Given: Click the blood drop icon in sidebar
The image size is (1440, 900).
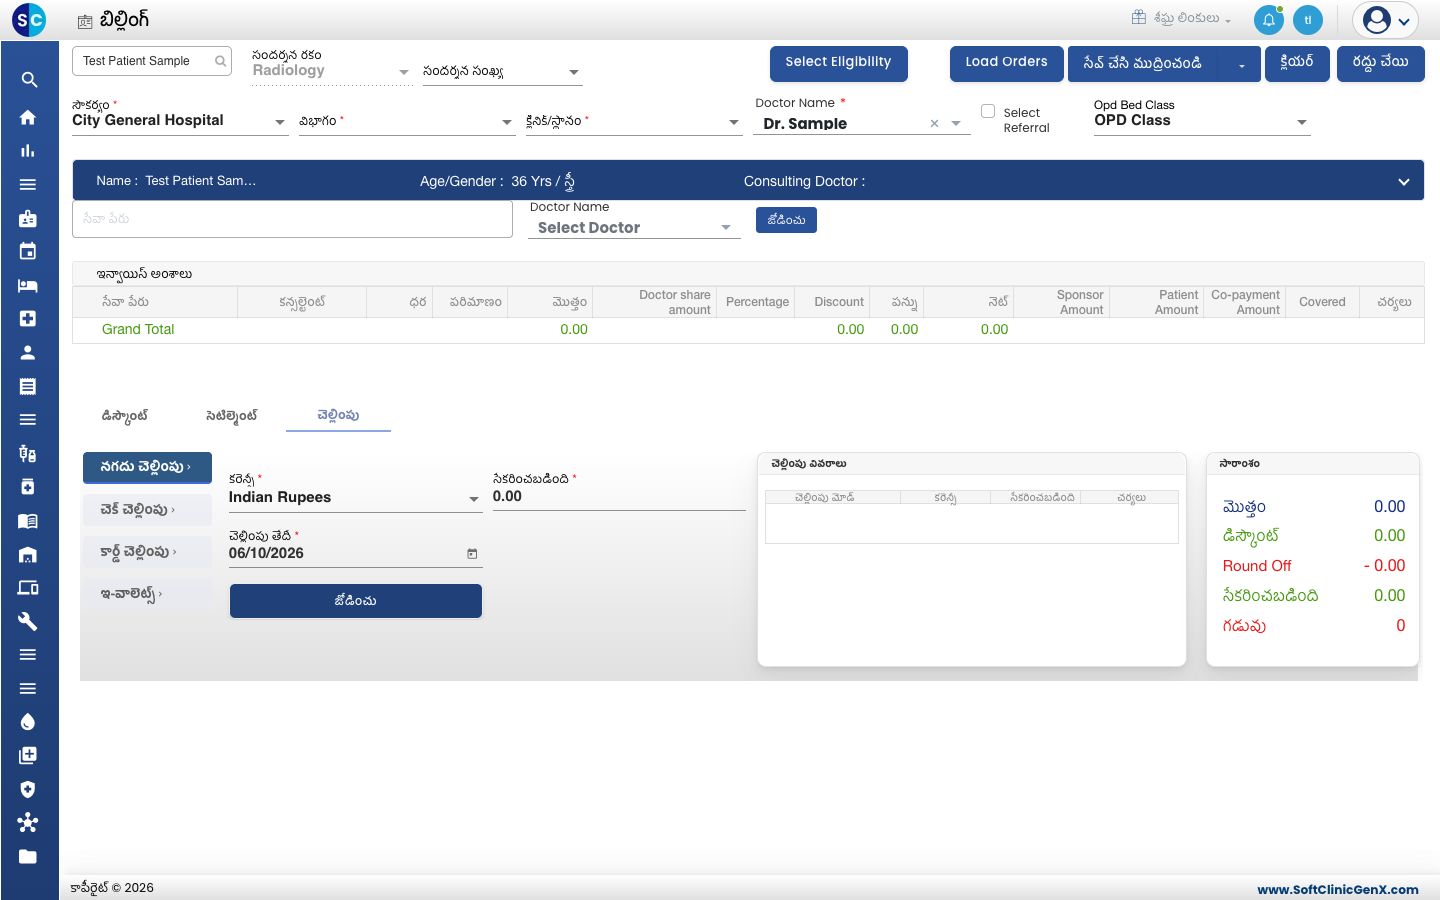Looking at the screenshot, I should click(28, 722).
